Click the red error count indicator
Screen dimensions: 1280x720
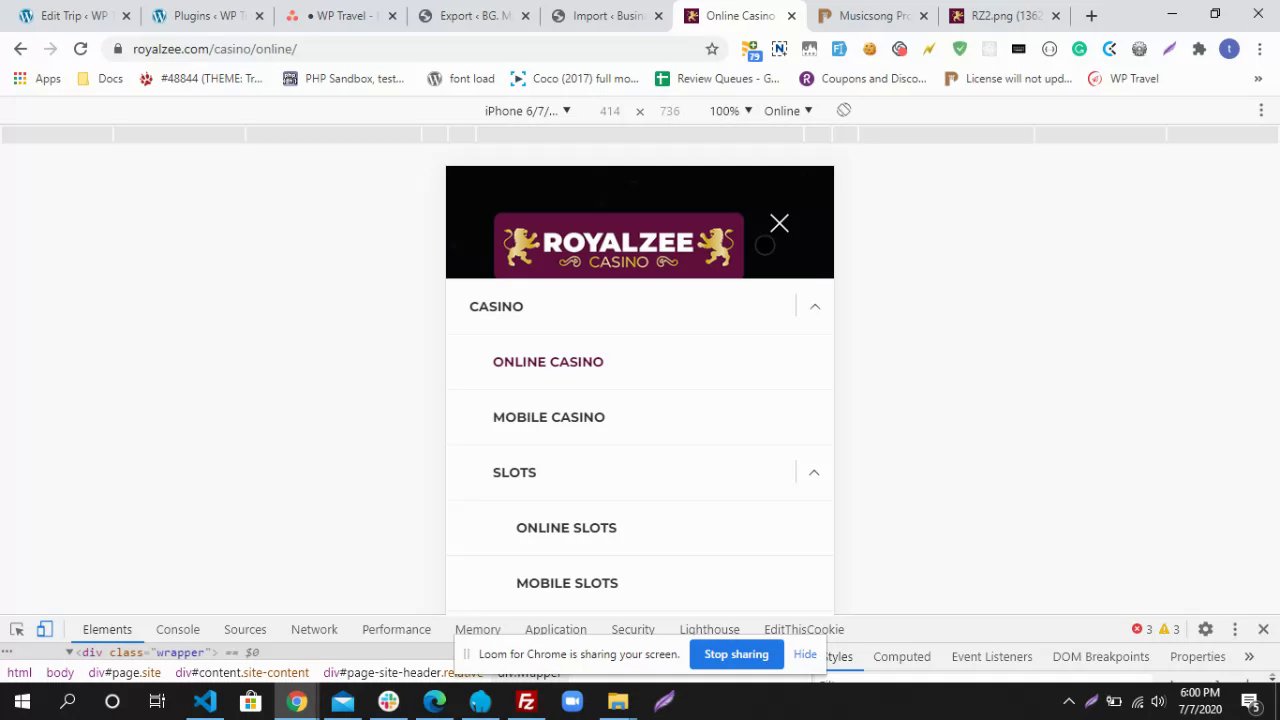(x=1142, y=629)
